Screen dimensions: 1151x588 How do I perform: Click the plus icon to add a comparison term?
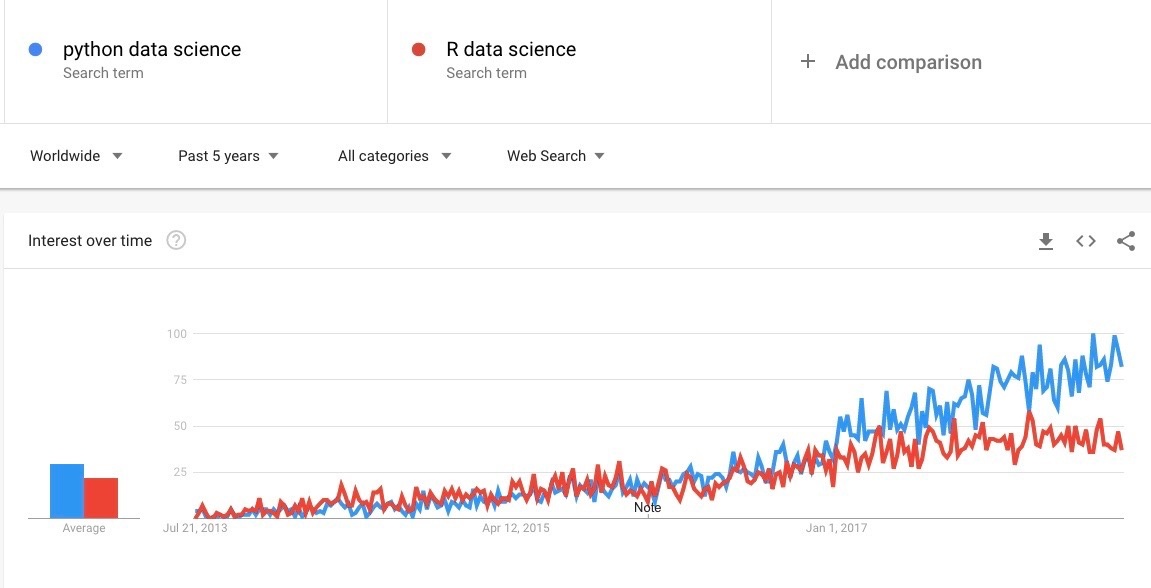pyautogui.click(x=807, y=61)
